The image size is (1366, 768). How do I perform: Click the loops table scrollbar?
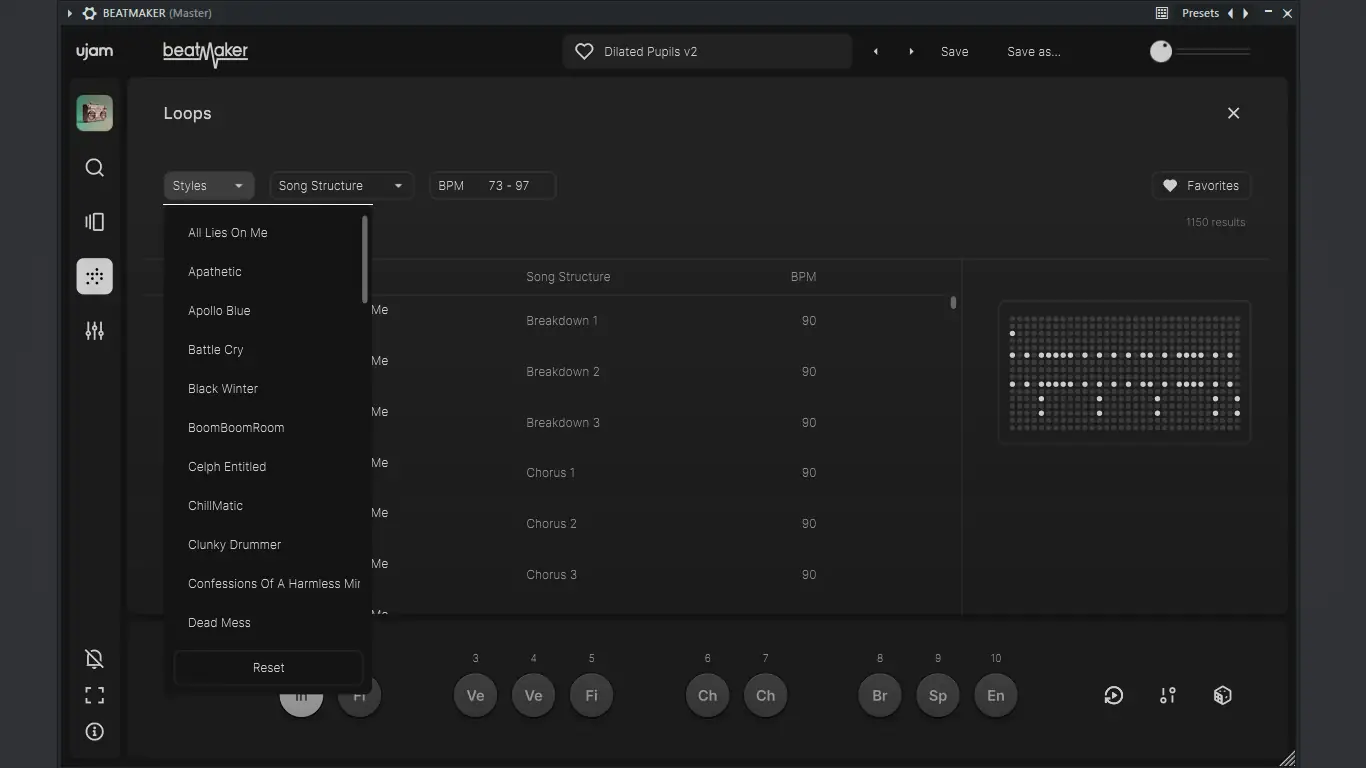tap(953, 302)
